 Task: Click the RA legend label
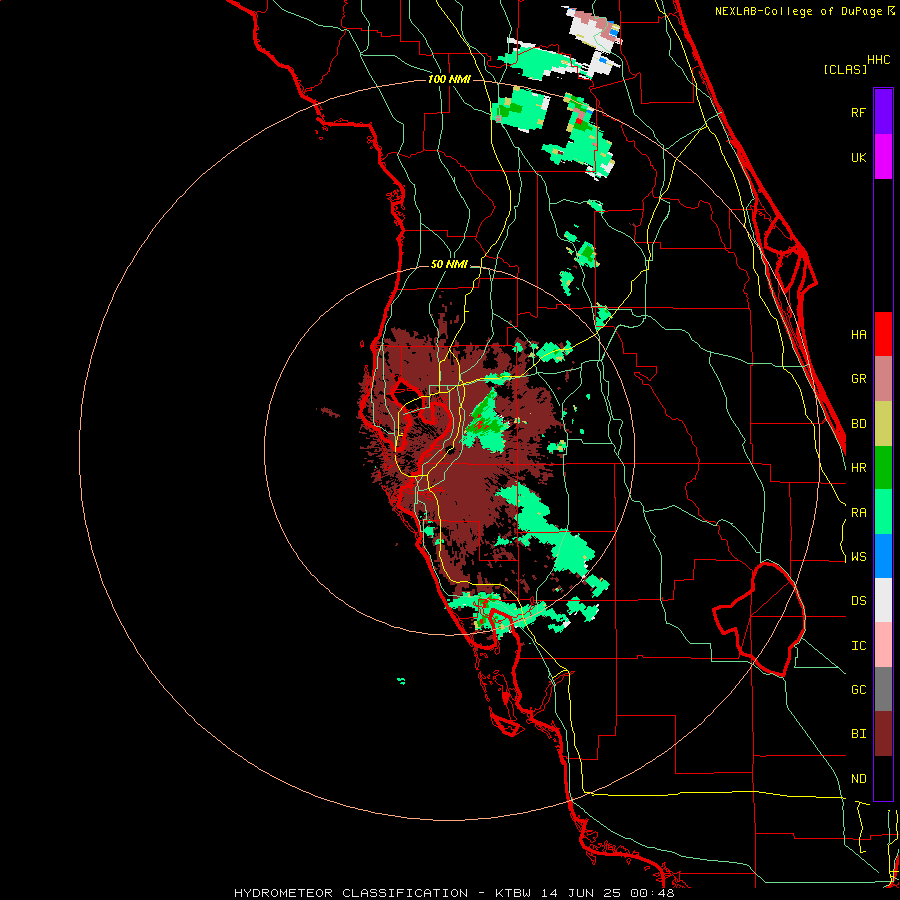(858, 512)
